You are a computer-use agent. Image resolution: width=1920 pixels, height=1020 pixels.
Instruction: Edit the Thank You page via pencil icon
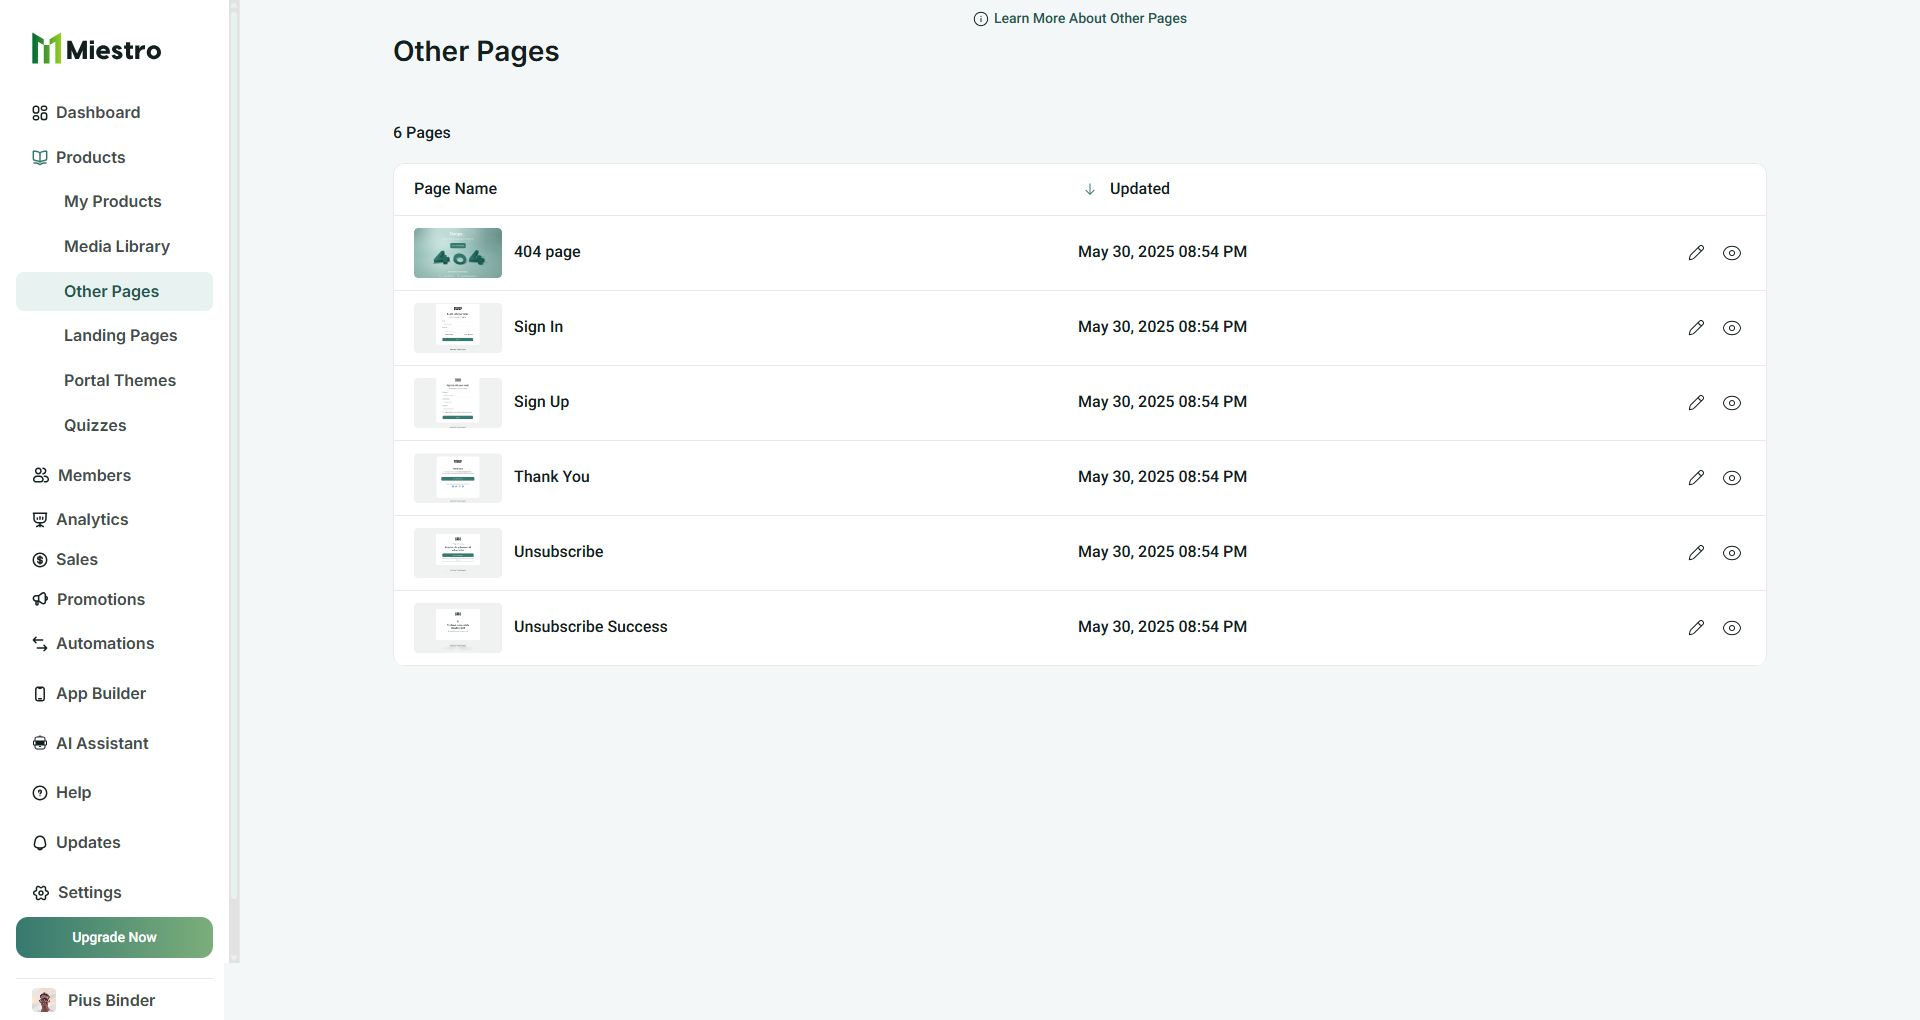coord(1696,478)
